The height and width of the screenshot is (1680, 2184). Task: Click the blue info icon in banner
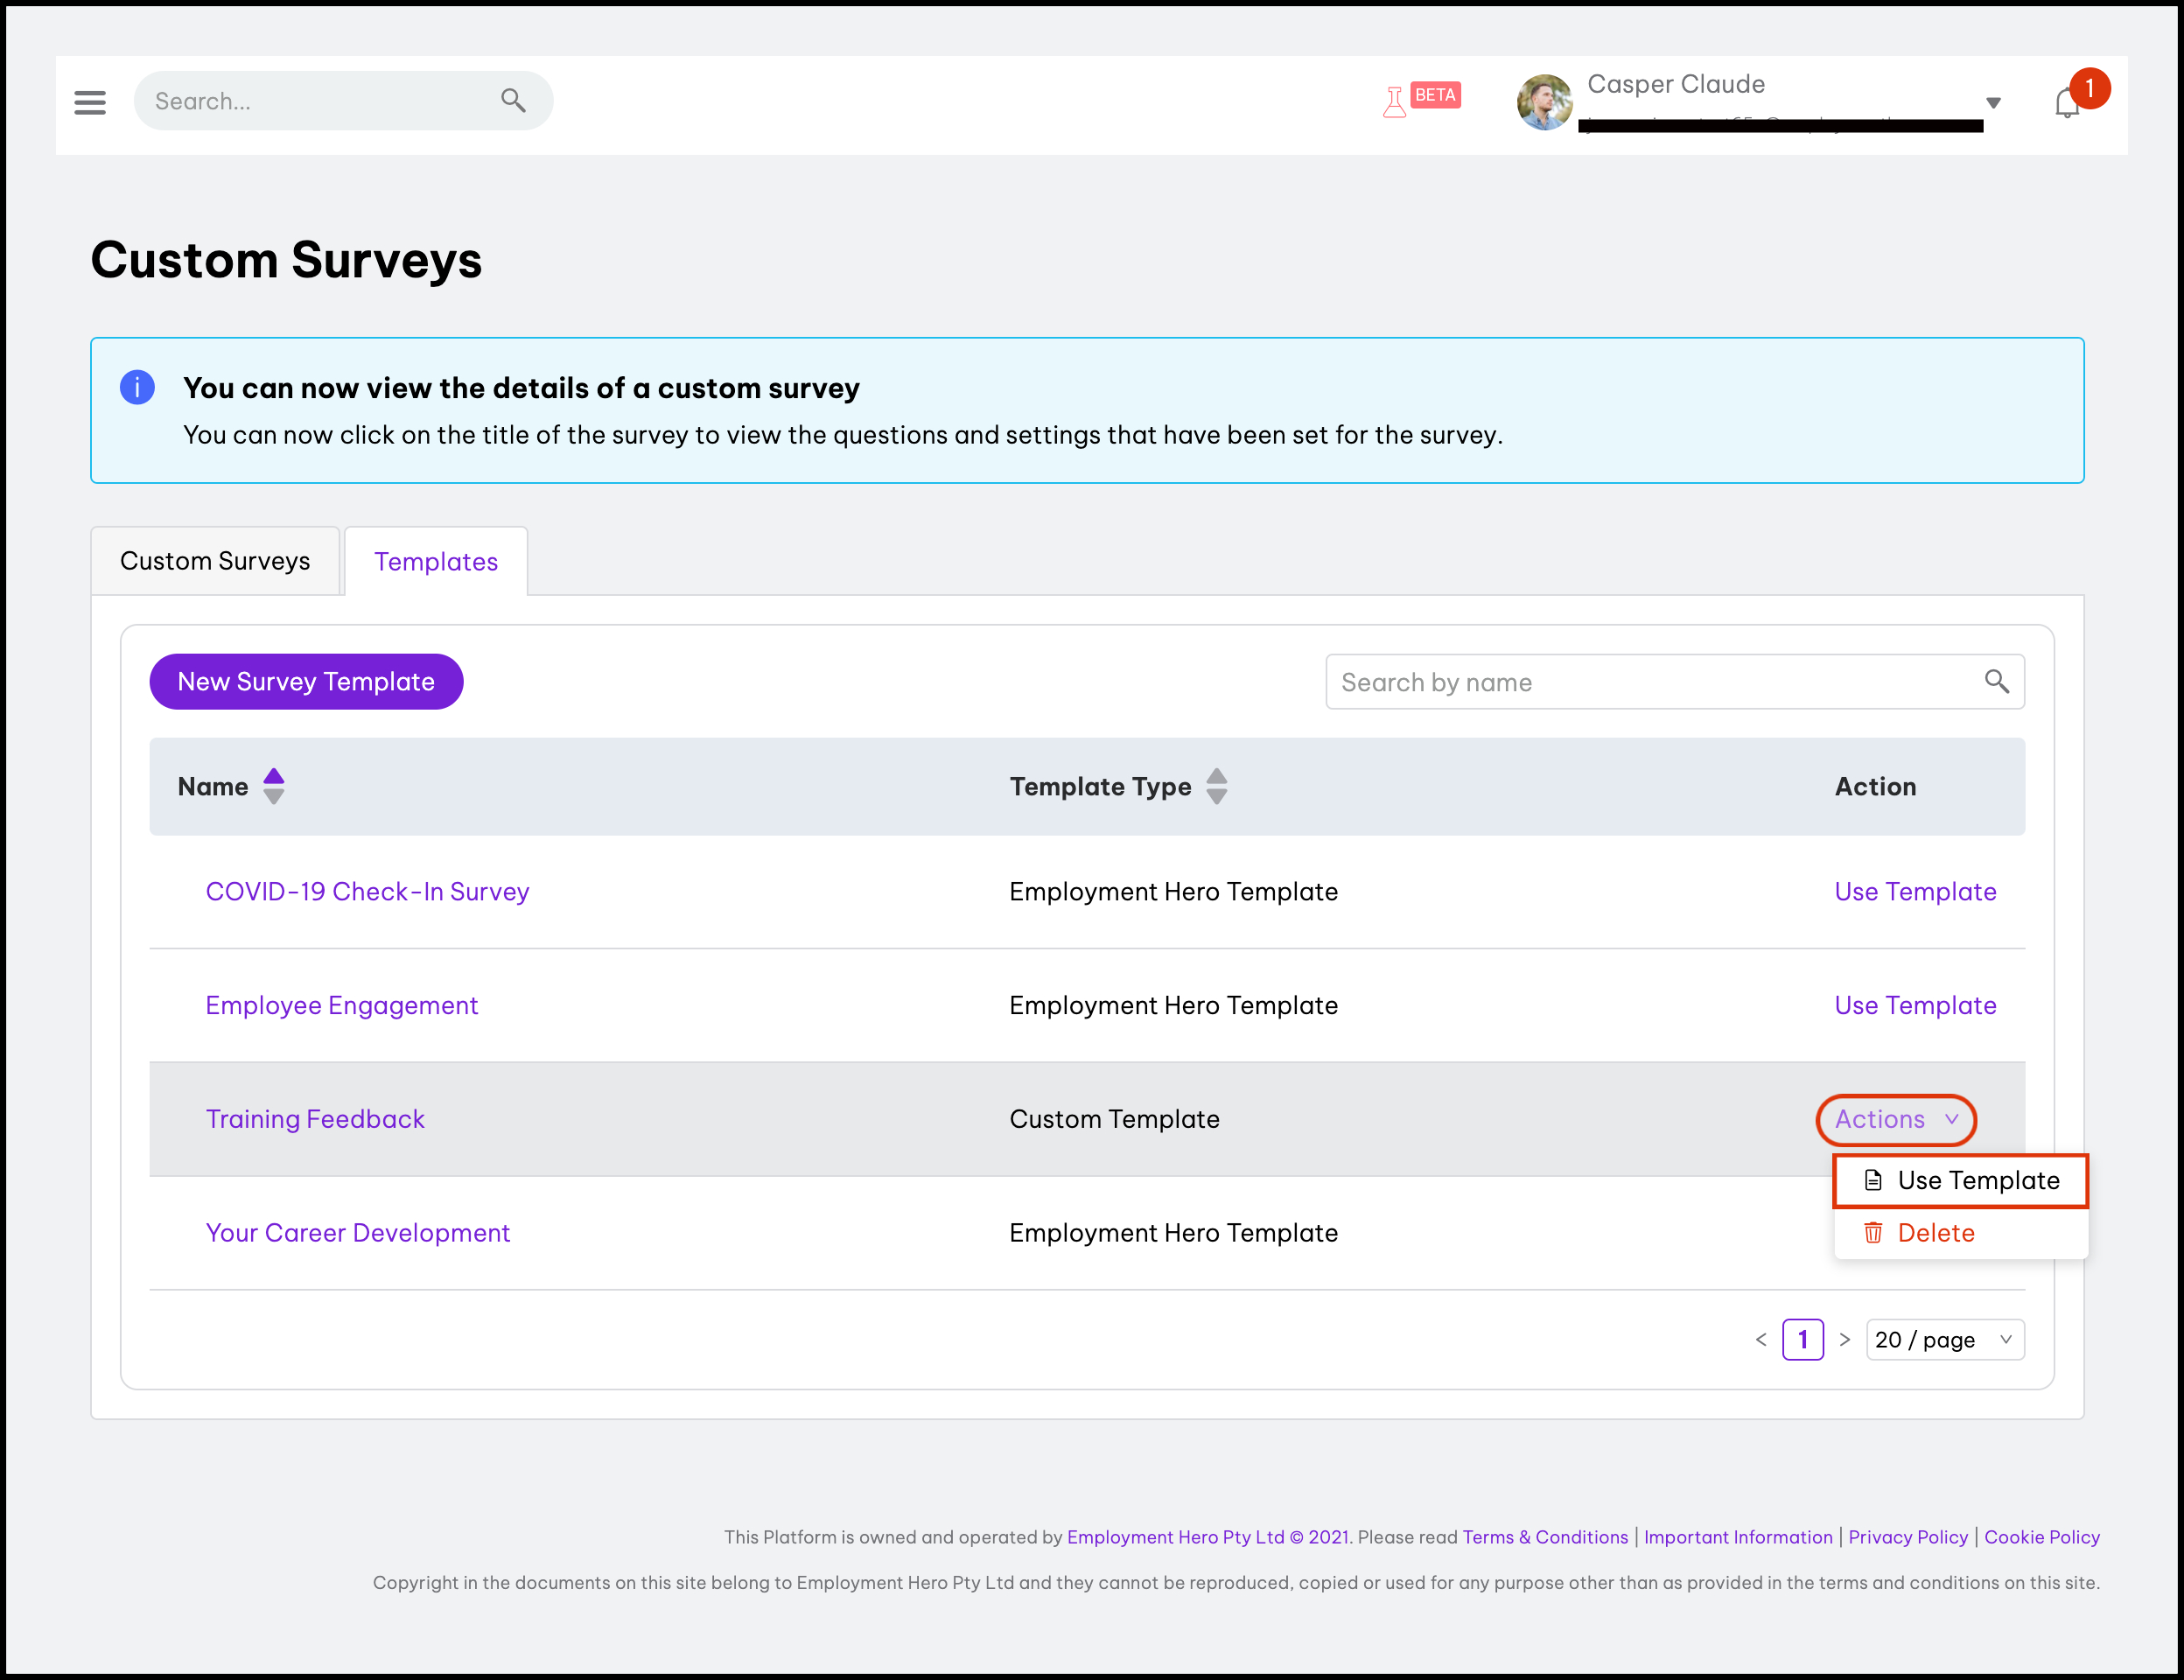coord(137,387)
